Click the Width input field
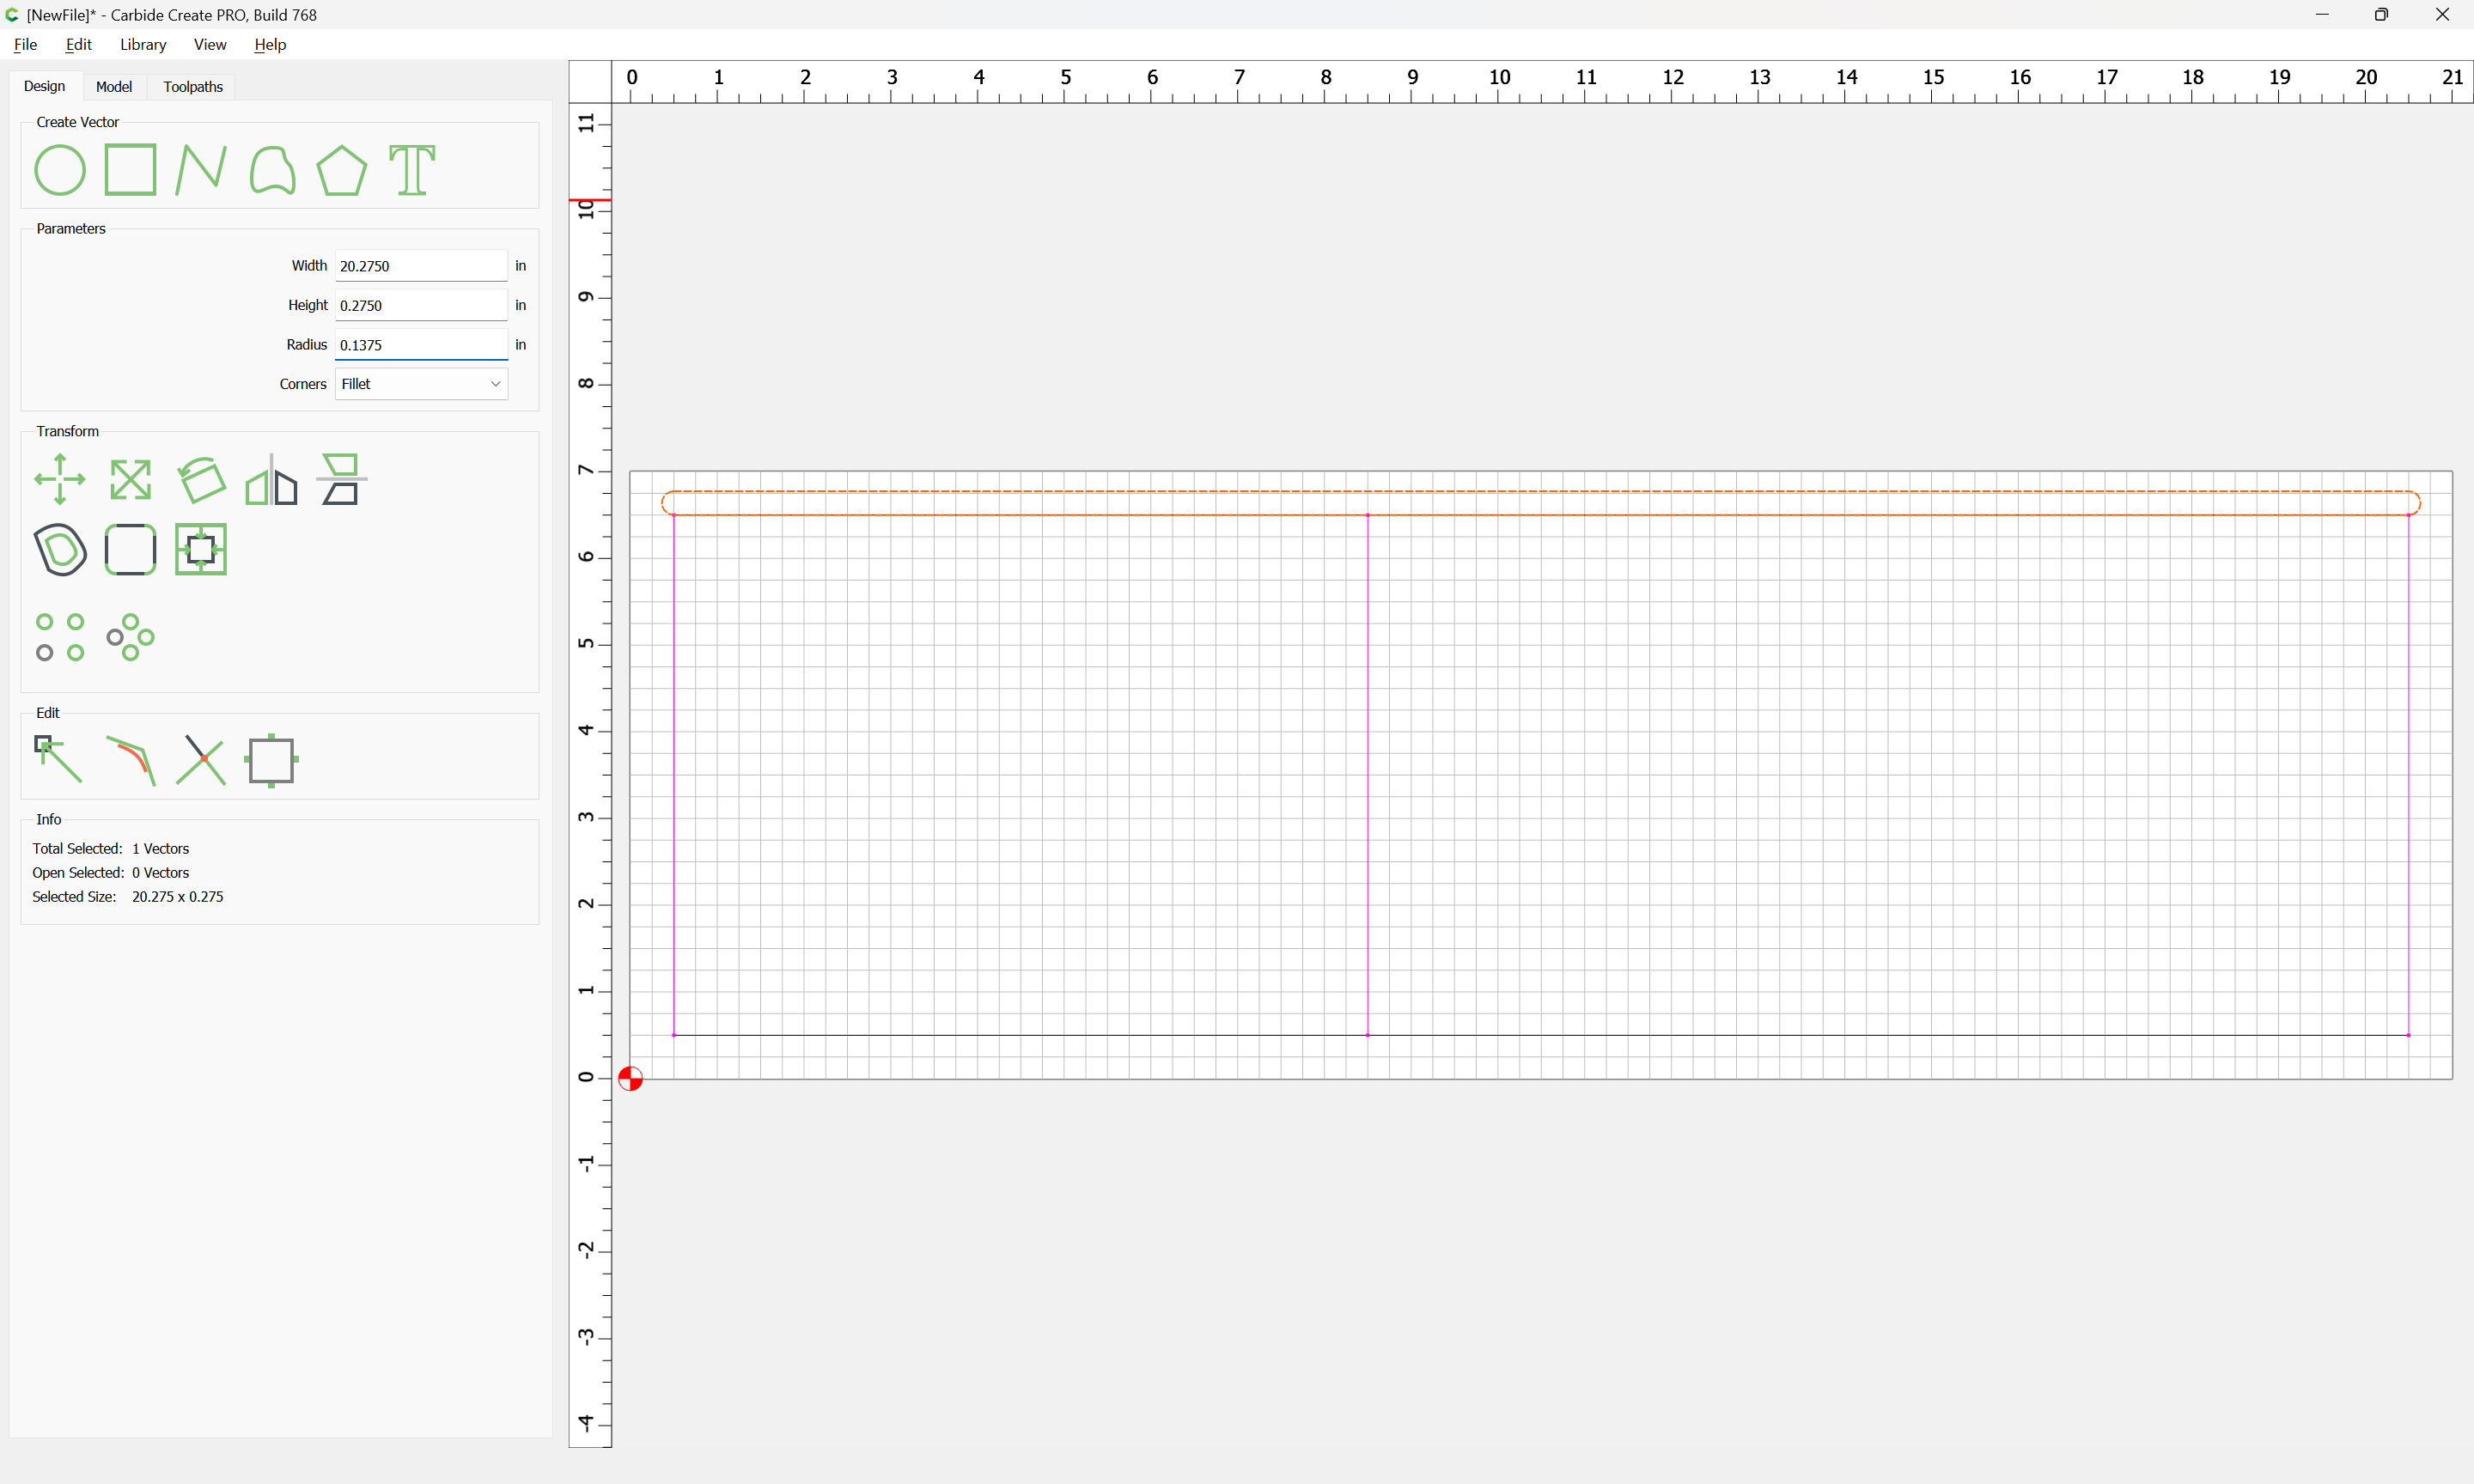Image resolution: width=2474 pixels, height=1484 pixels. pyautogui.click(x=421, y=266)
